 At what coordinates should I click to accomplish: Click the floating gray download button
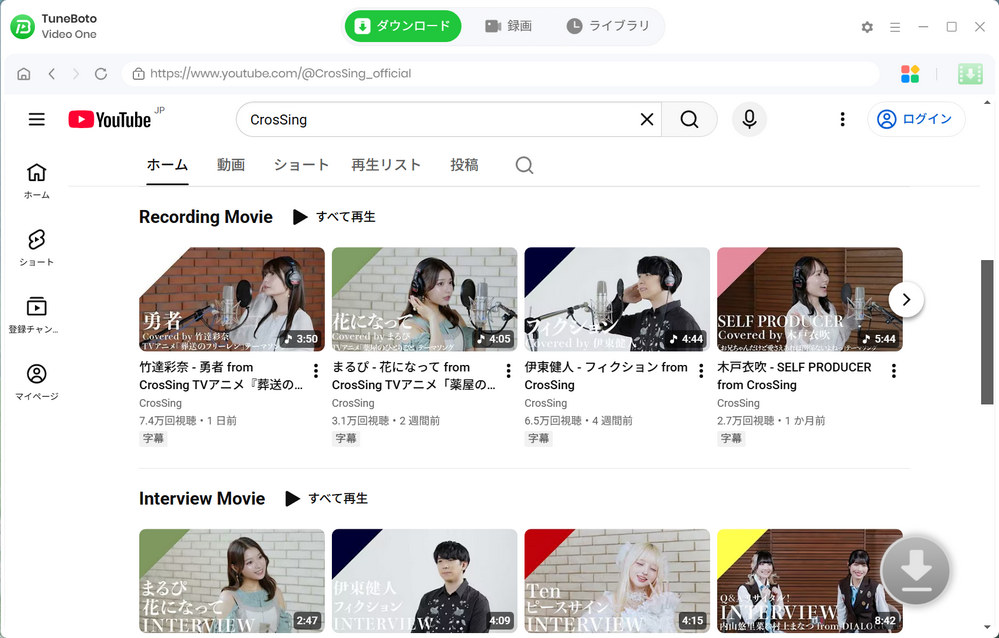916,571
